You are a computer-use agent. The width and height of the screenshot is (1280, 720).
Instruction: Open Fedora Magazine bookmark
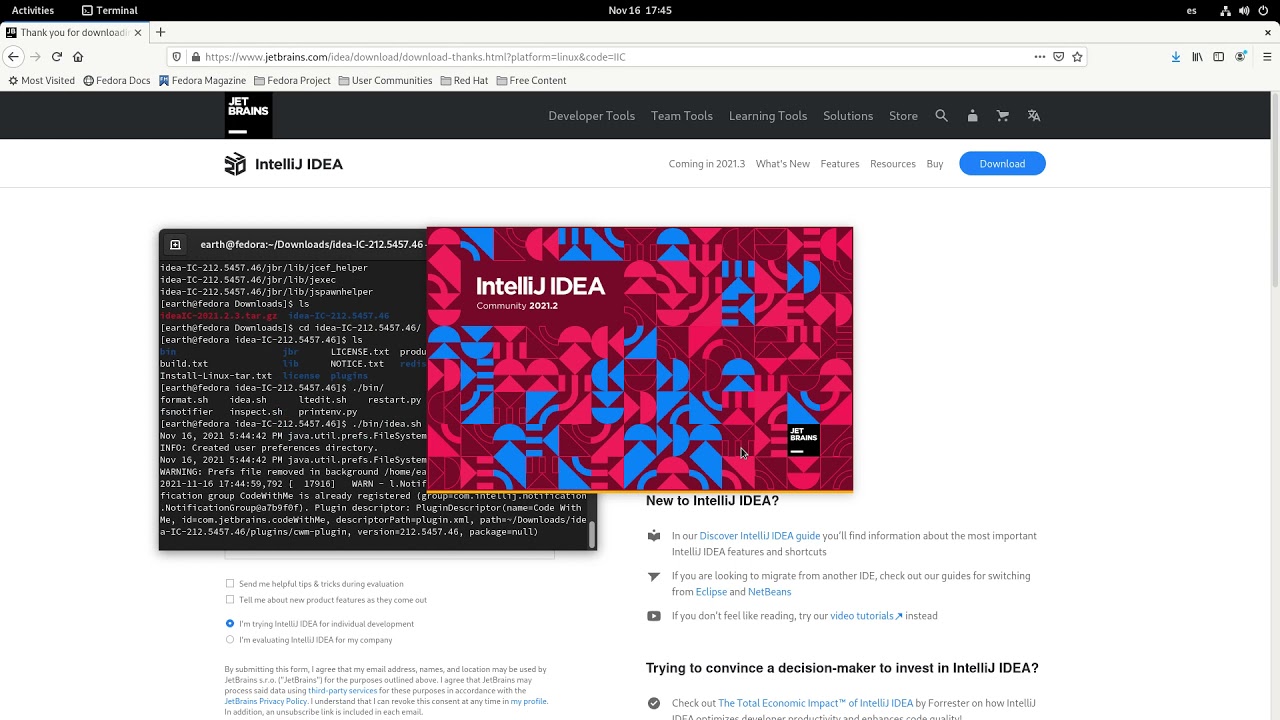[202, 81]
